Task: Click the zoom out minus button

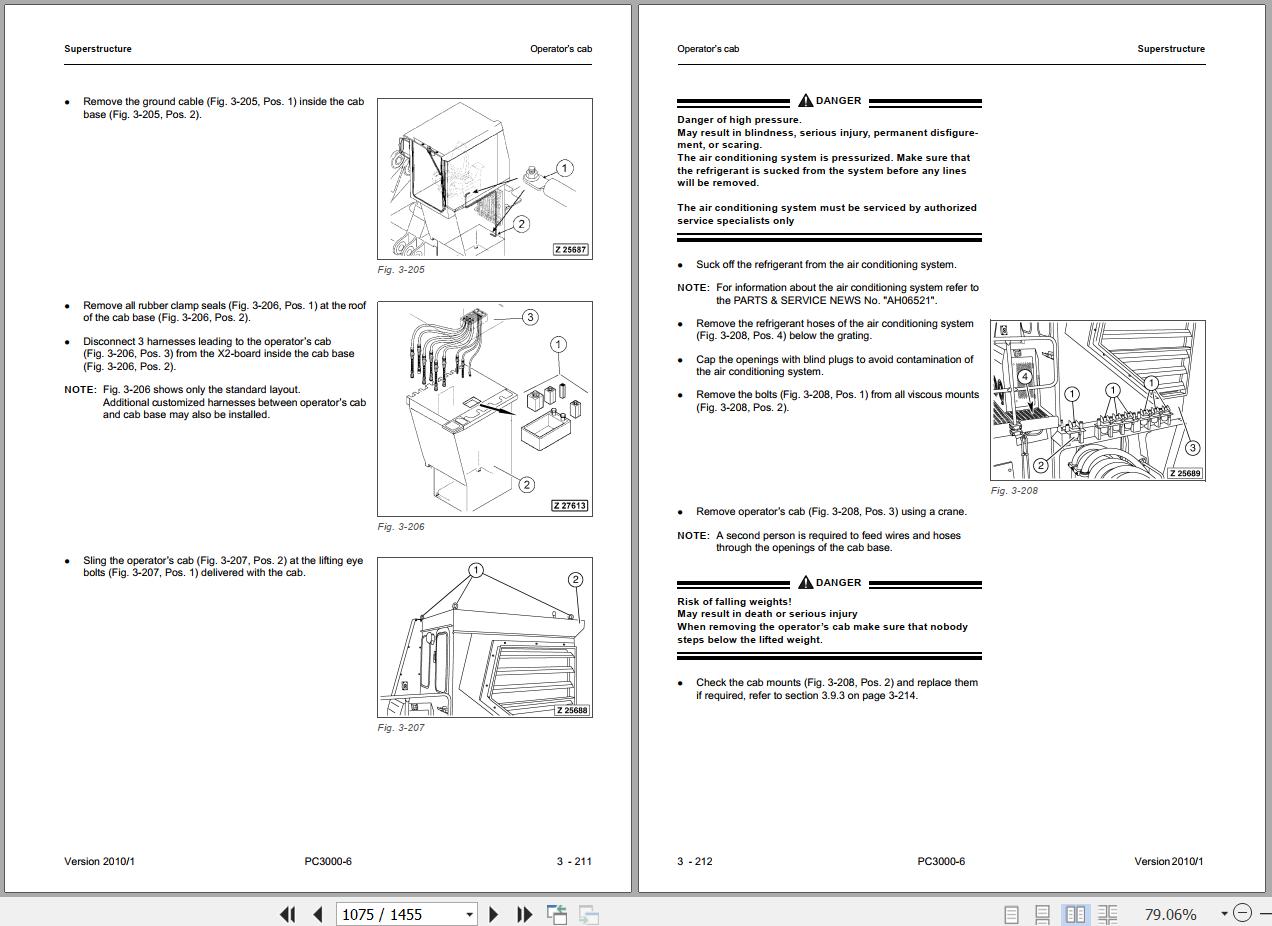Action: pos(1242,913)
